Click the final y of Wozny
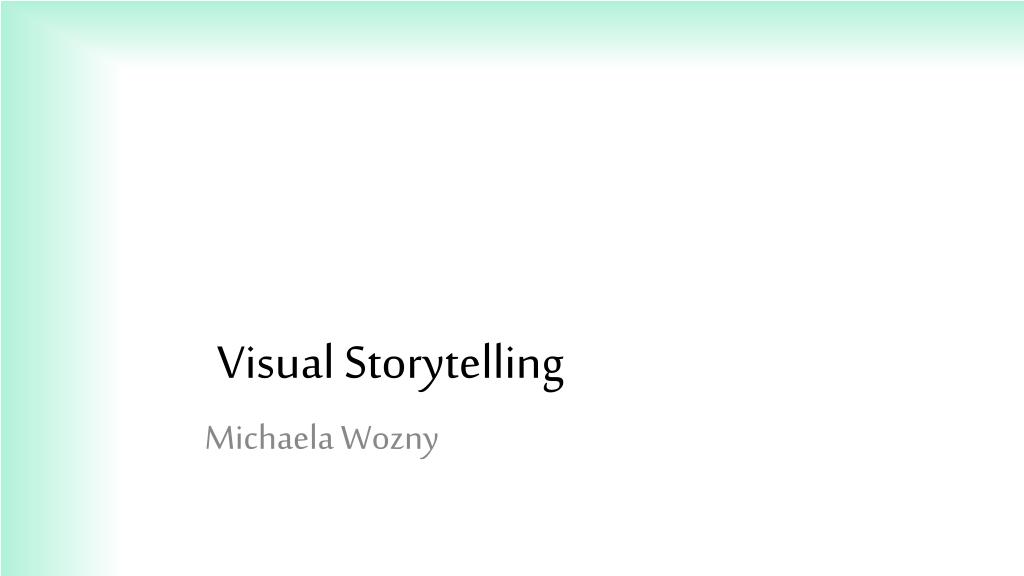The width and height of the screenshot is (1024, 576). click(429, 444)
